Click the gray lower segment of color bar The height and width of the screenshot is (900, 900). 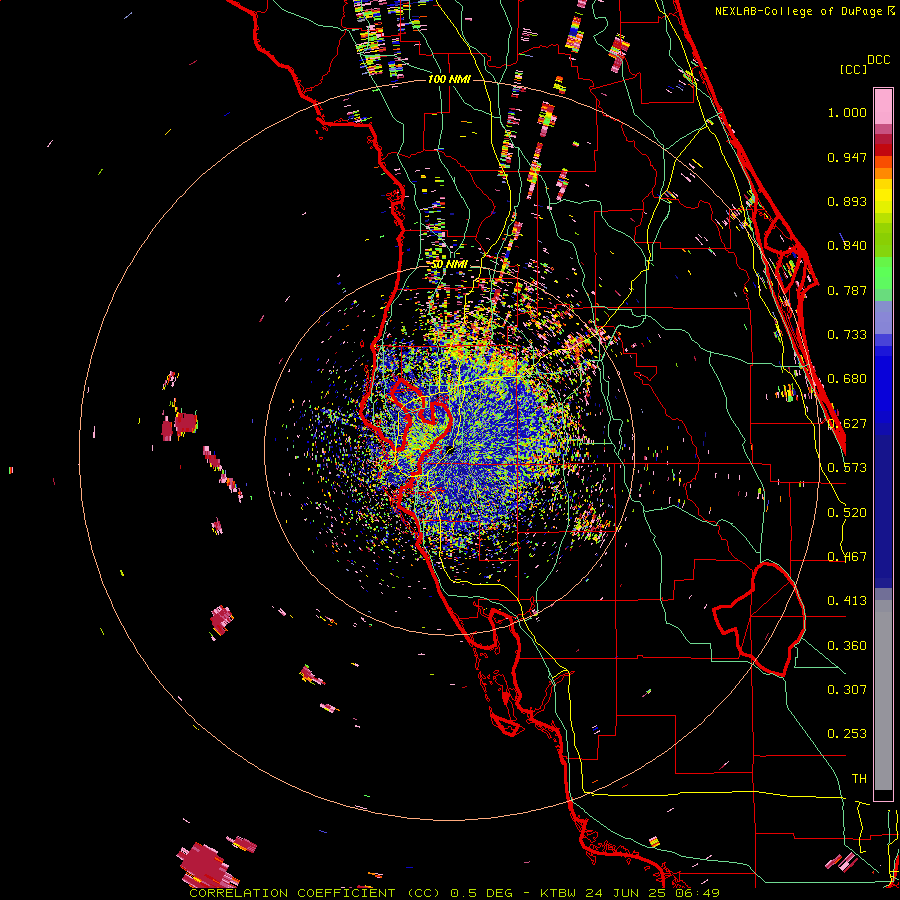[x=883, y=695]
